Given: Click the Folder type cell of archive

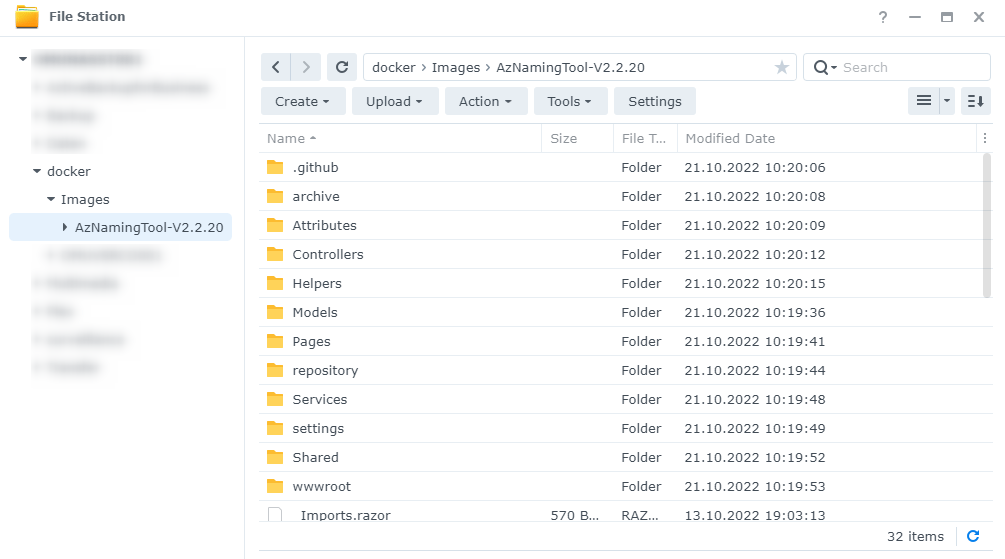Looking at the screenshot, I should click(x=641, y=196).
